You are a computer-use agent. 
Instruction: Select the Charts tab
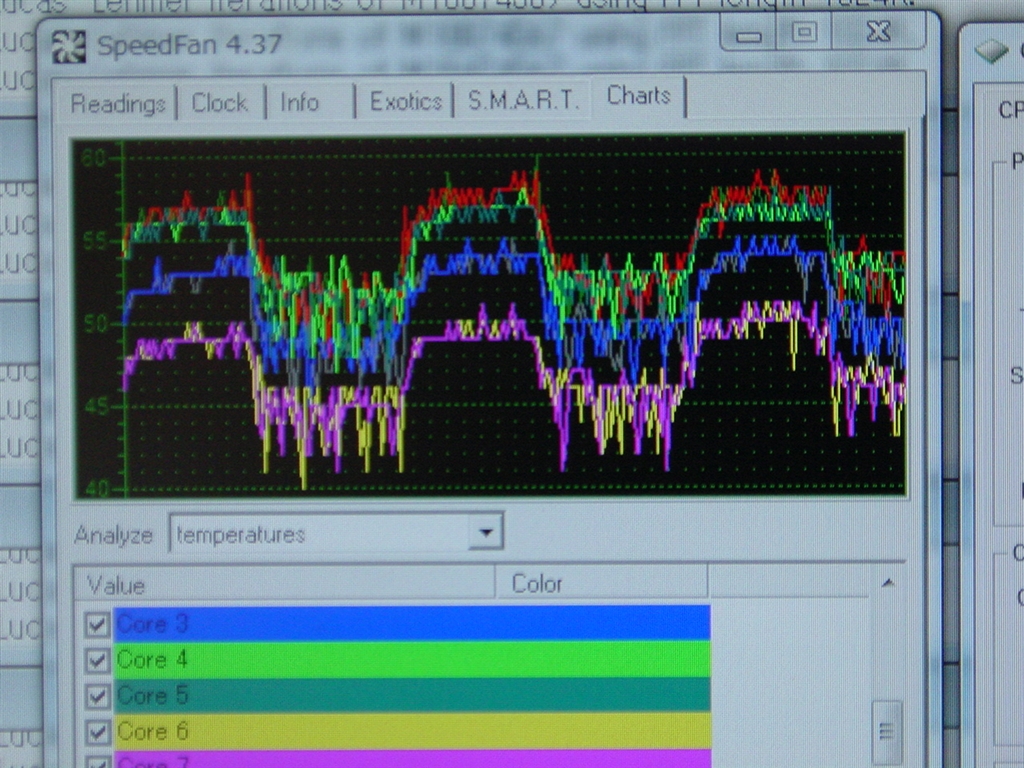point(638,96)
